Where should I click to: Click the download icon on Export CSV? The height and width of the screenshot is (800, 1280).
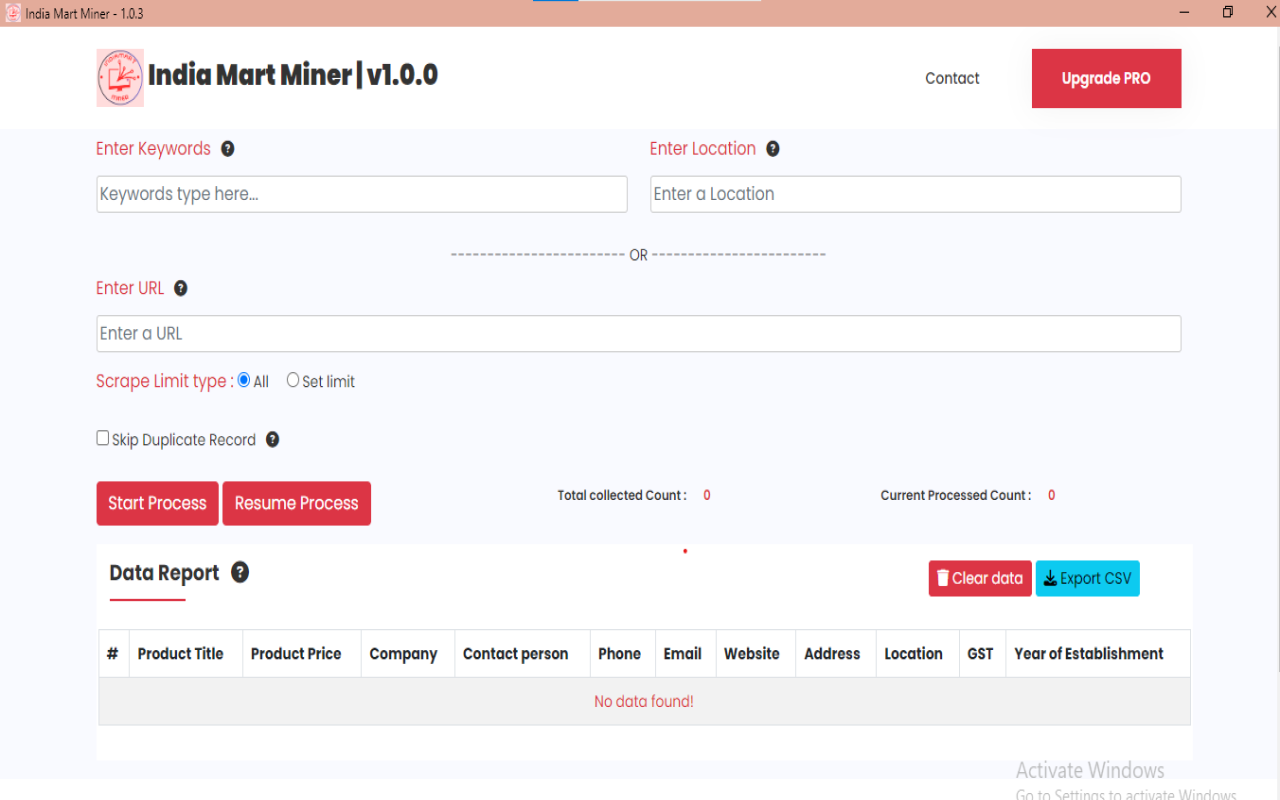coord(1051,578)
